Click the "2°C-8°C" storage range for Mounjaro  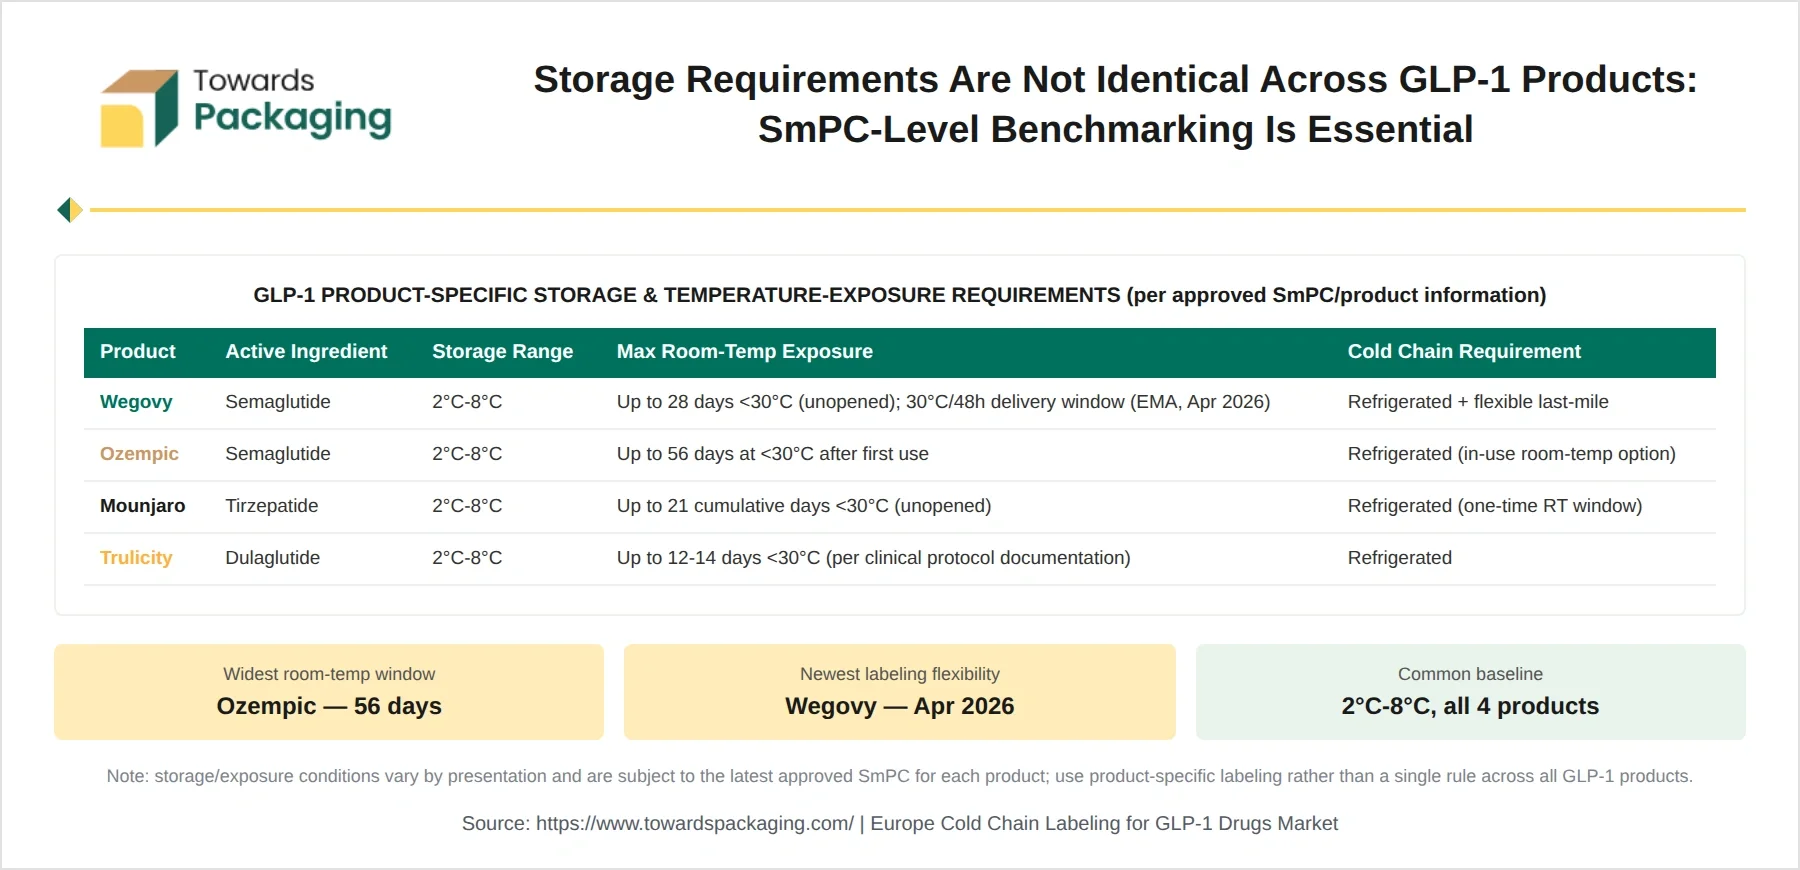click(x=467, y=506)
